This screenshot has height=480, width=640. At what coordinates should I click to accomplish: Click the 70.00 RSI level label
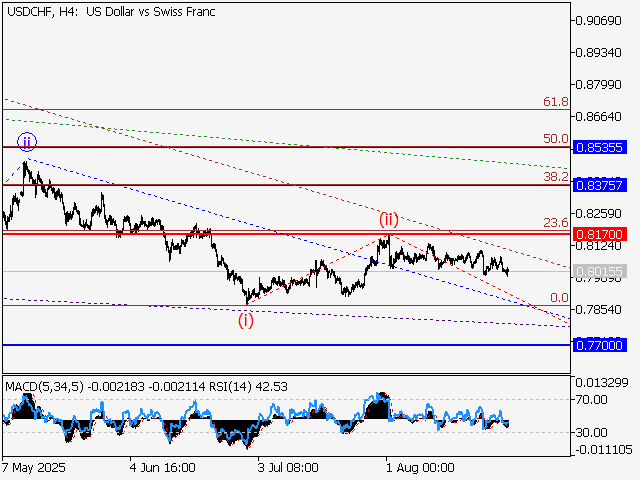(x=590, y=399)
